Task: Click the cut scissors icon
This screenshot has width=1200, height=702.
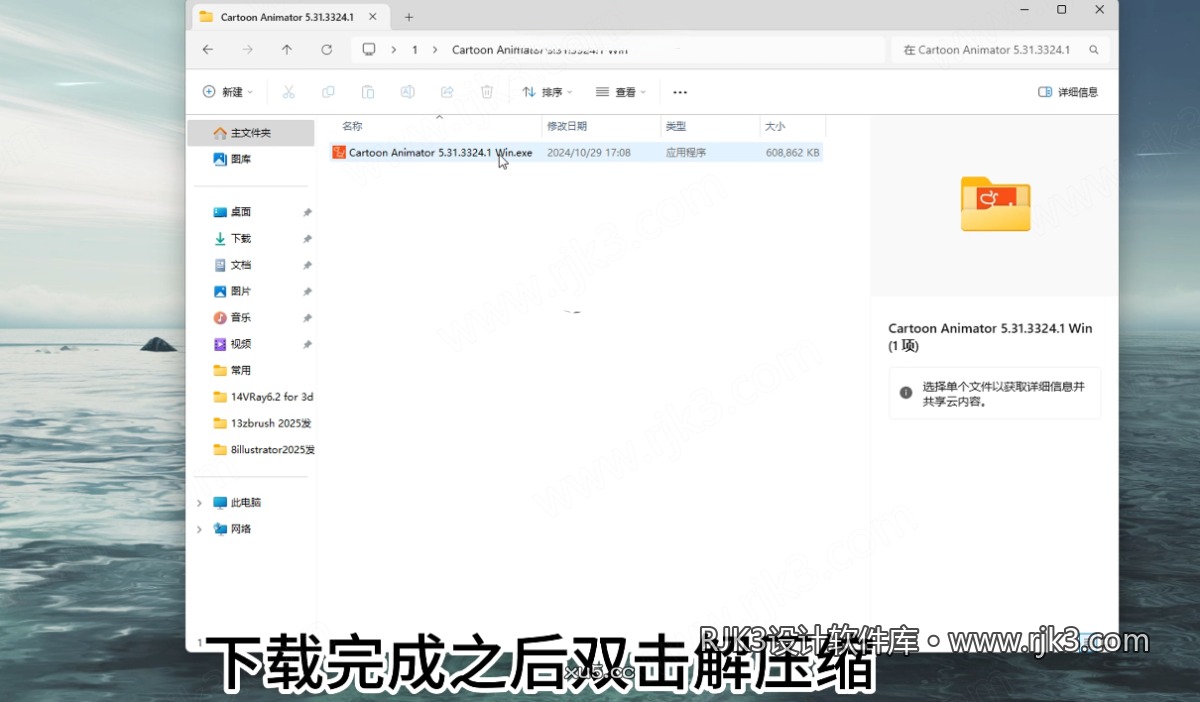Action: coord(288,92)
